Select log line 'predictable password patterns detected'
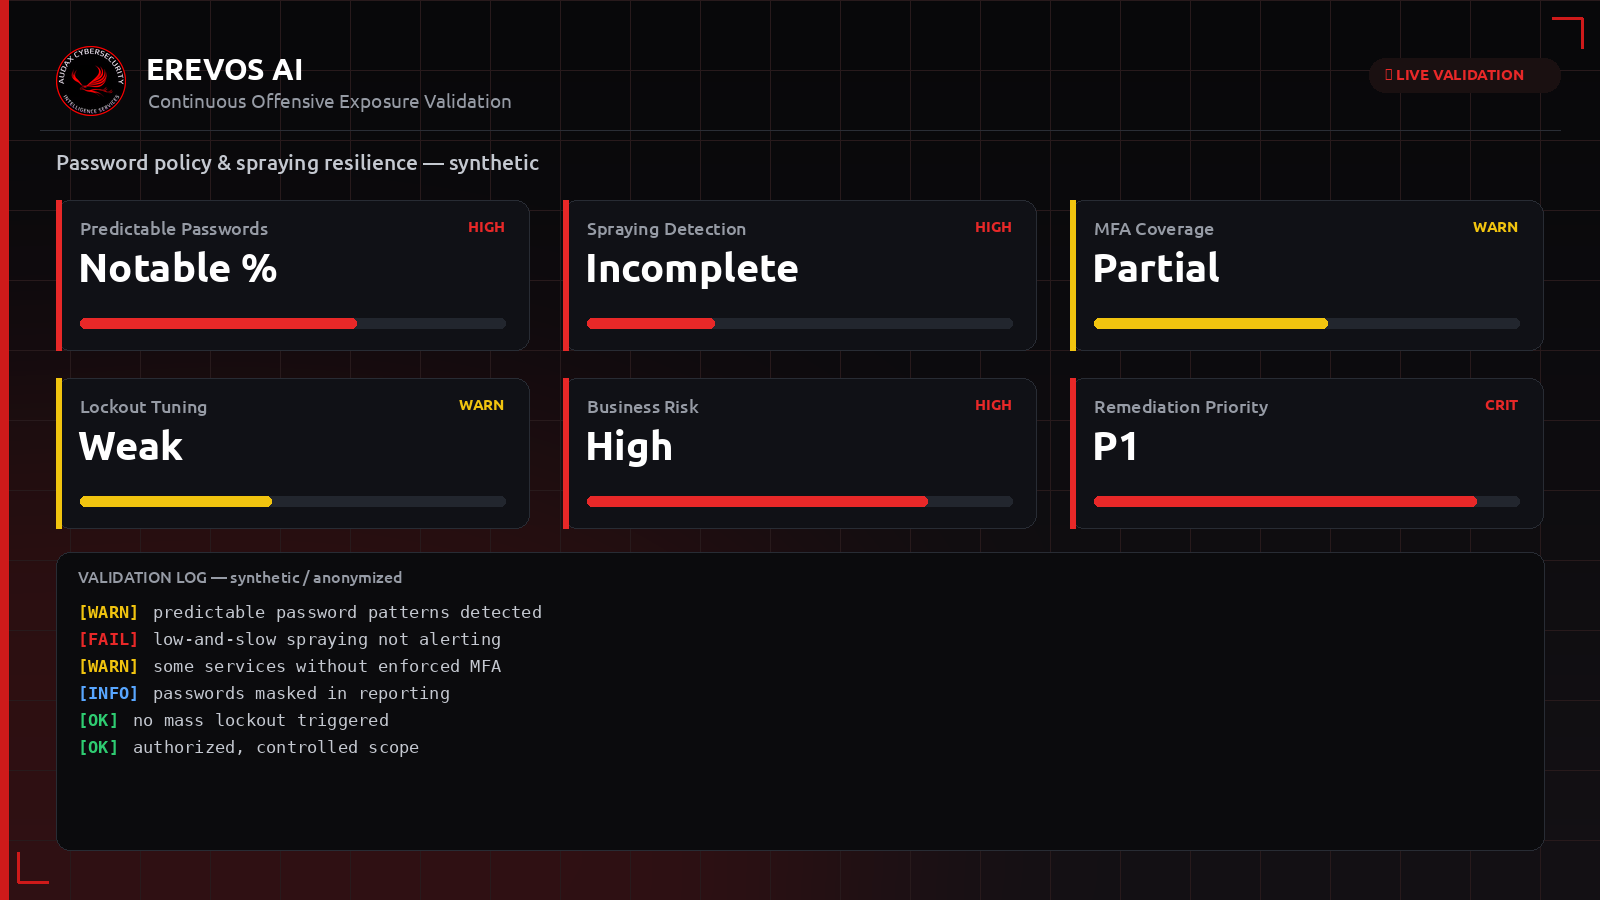 pyautogui.click(x=347, y=612)
